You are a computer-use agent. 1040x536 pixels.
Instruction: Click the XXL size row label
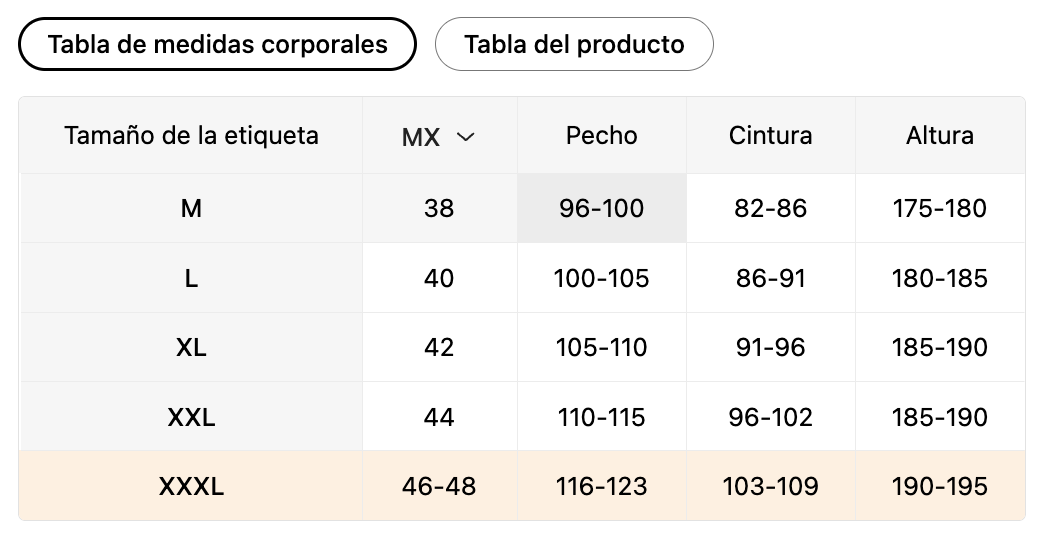click(x=191, y=417)
